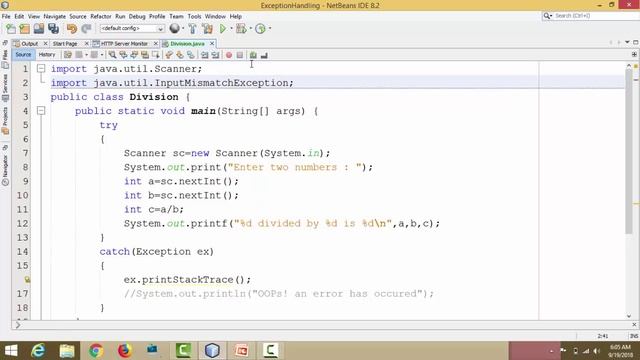Screen dimensions: 640x360
Task: Toggle Highlight Search in editor toolbar
Action: pyautogui.click(x=144, y=55)
